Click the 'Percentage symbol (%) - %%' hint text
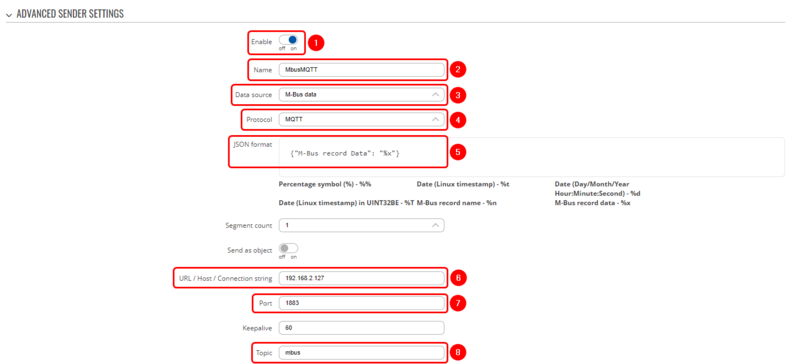Image resolution: width=800 pixels, height=364 pixels. pos(324,184)
